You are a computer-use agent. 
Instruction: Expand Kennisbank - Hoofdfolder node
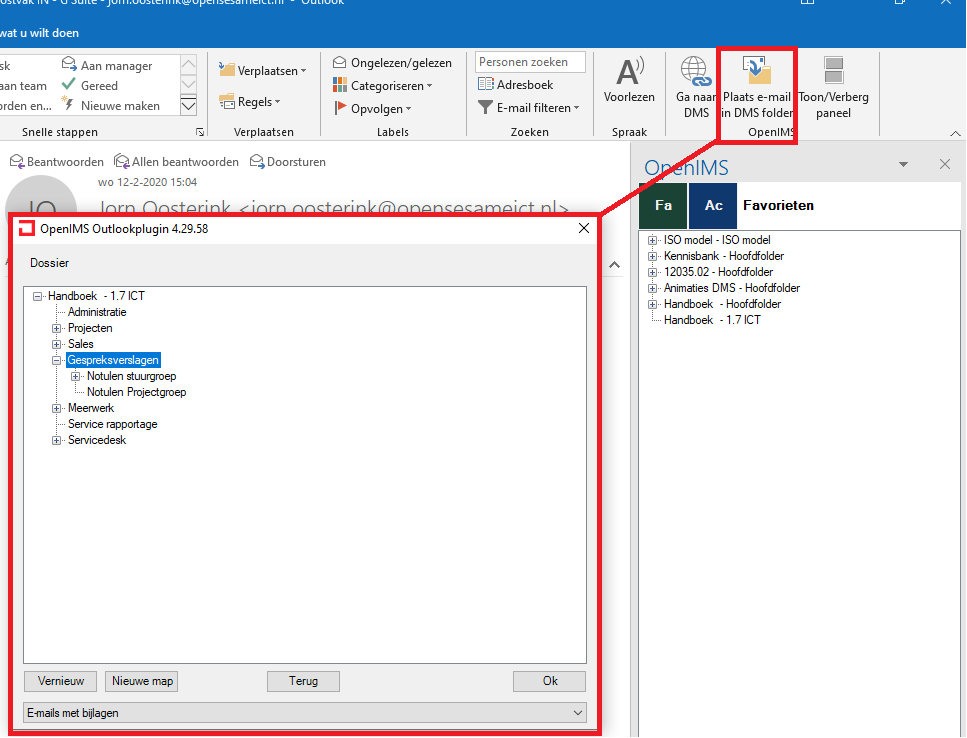[652, 256]
